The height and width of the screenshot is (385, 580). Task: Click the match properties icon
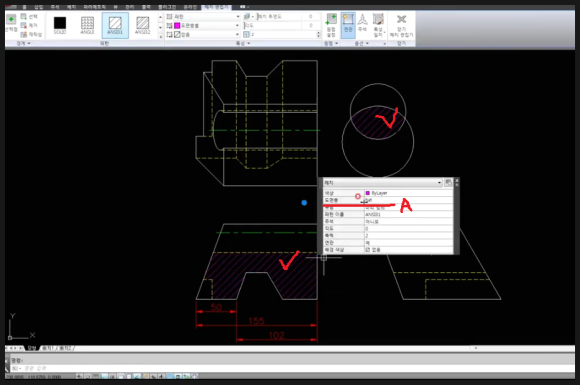pos(378,25)
